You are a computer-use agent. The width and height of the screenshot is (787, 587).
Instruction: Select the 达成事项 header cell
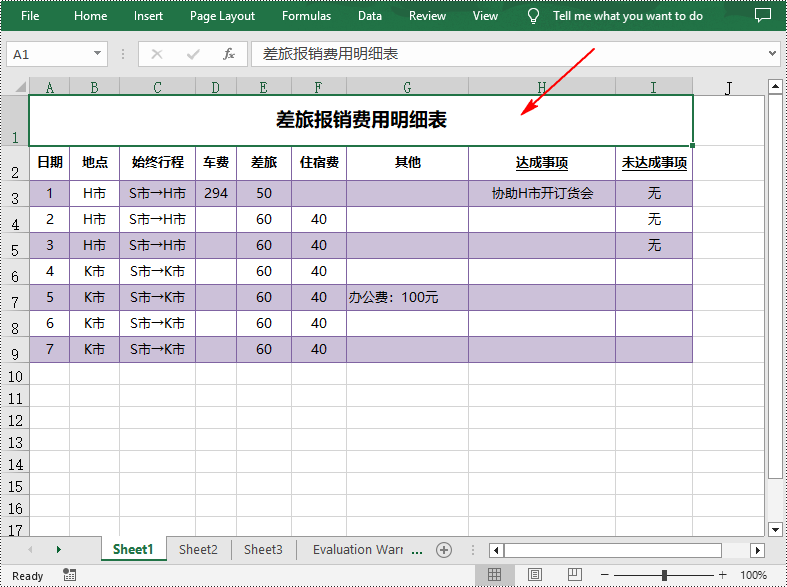coord(542,163)
